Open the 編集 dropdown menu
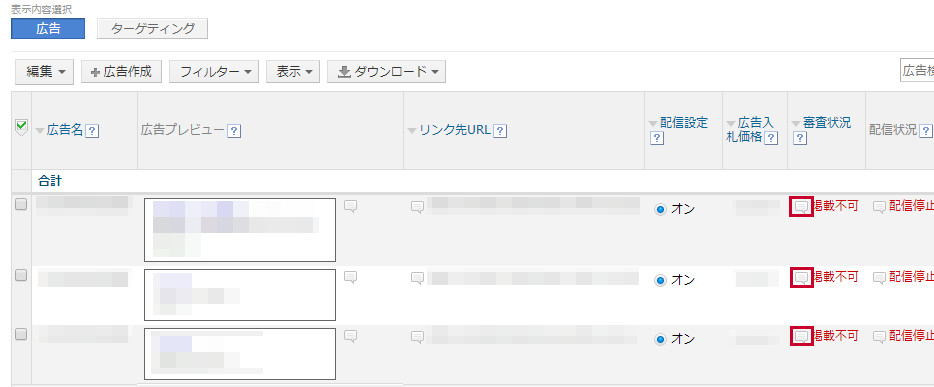The height and width of the screenshot is (387, 934). [x=45, y=71]
